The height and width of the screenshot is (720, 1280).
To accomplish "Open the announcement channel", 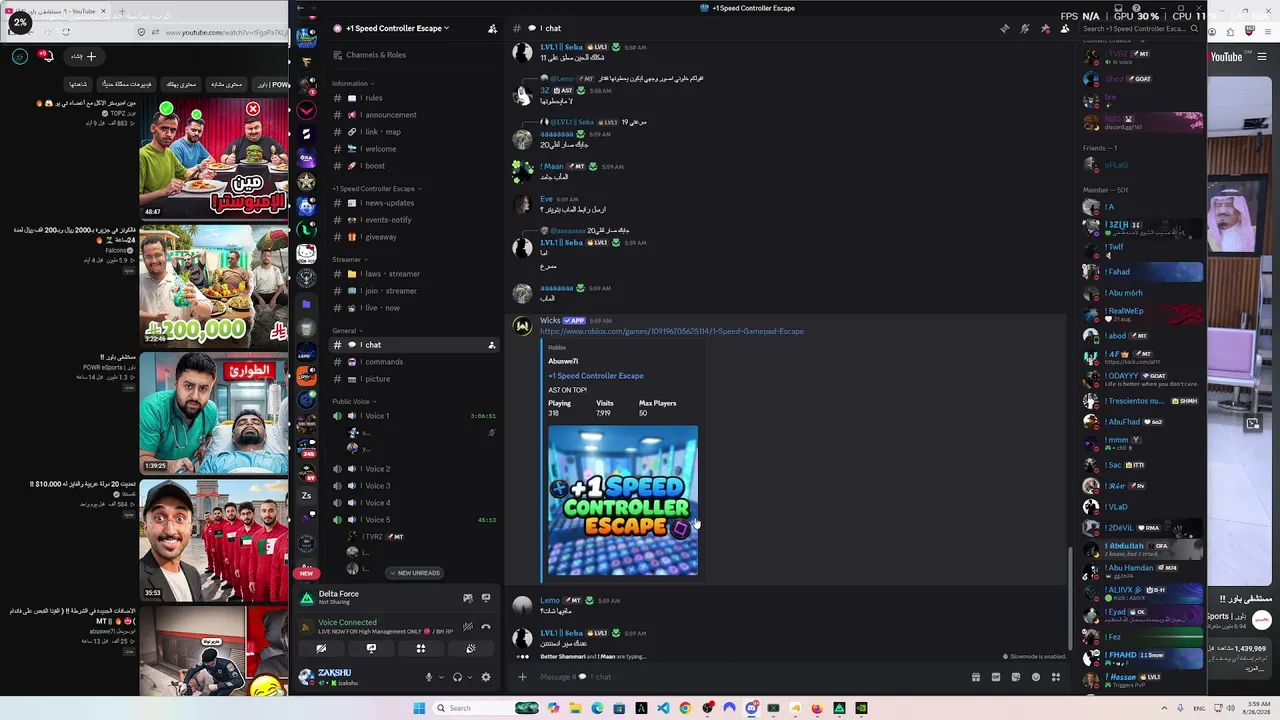I will 414,115.
